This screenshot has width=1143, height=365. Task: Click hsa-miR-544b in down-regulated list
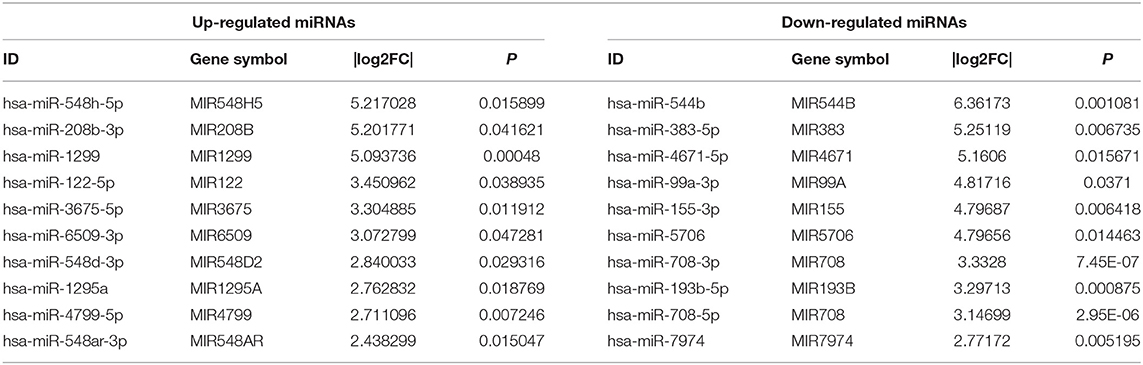pos(641,105)
